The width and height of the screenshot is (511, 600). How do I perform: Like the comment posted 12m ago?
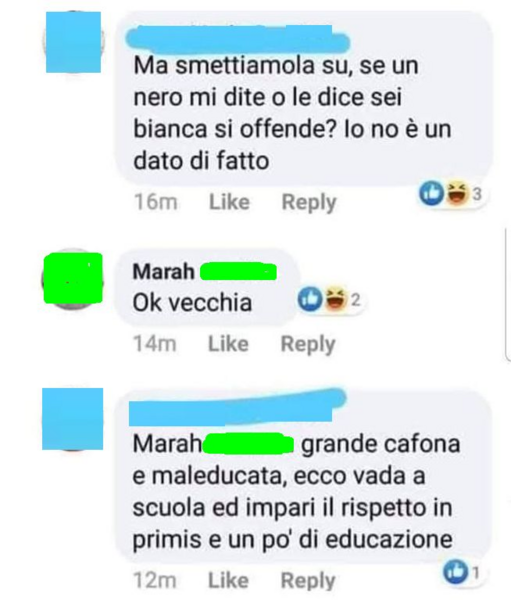(x=229, y=580)
